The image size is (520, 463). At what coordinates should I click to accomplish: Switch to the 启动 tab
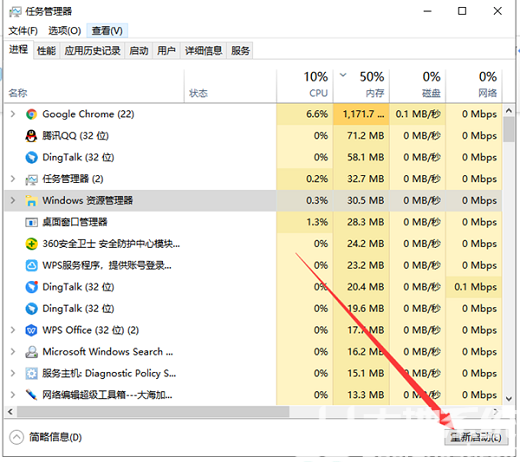(139, 51)
